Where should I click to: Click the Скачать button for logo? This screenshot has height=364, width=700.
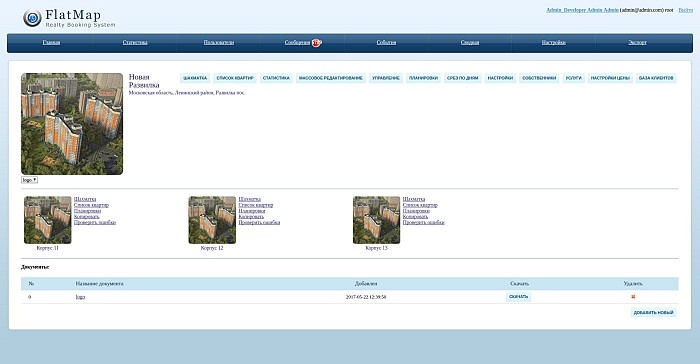tap(518, 297)
